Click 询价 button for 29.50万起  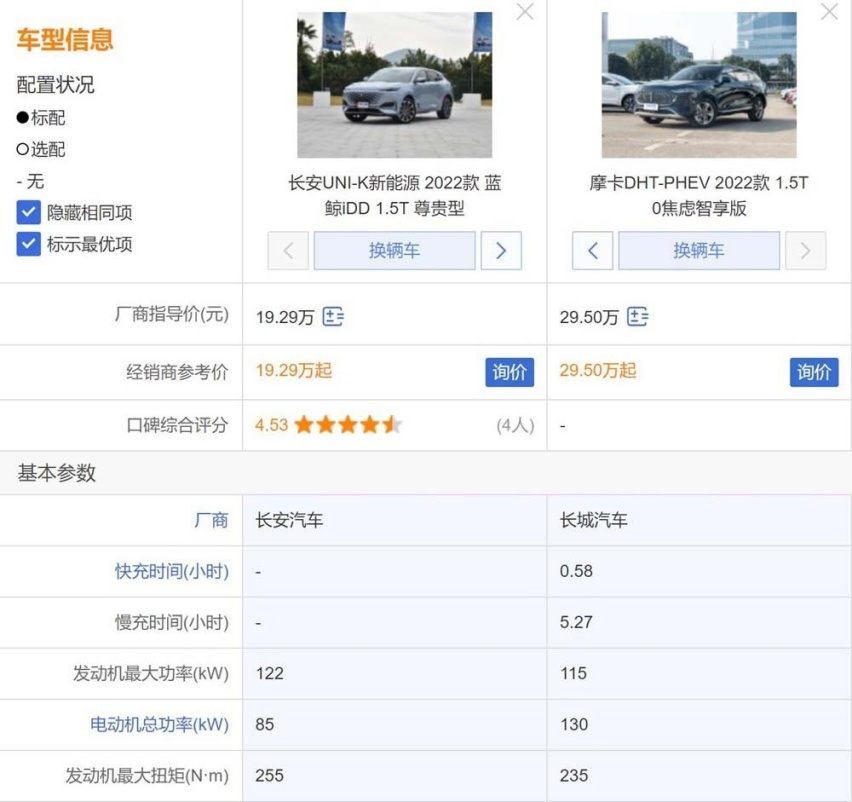click(x=814, y=372)
